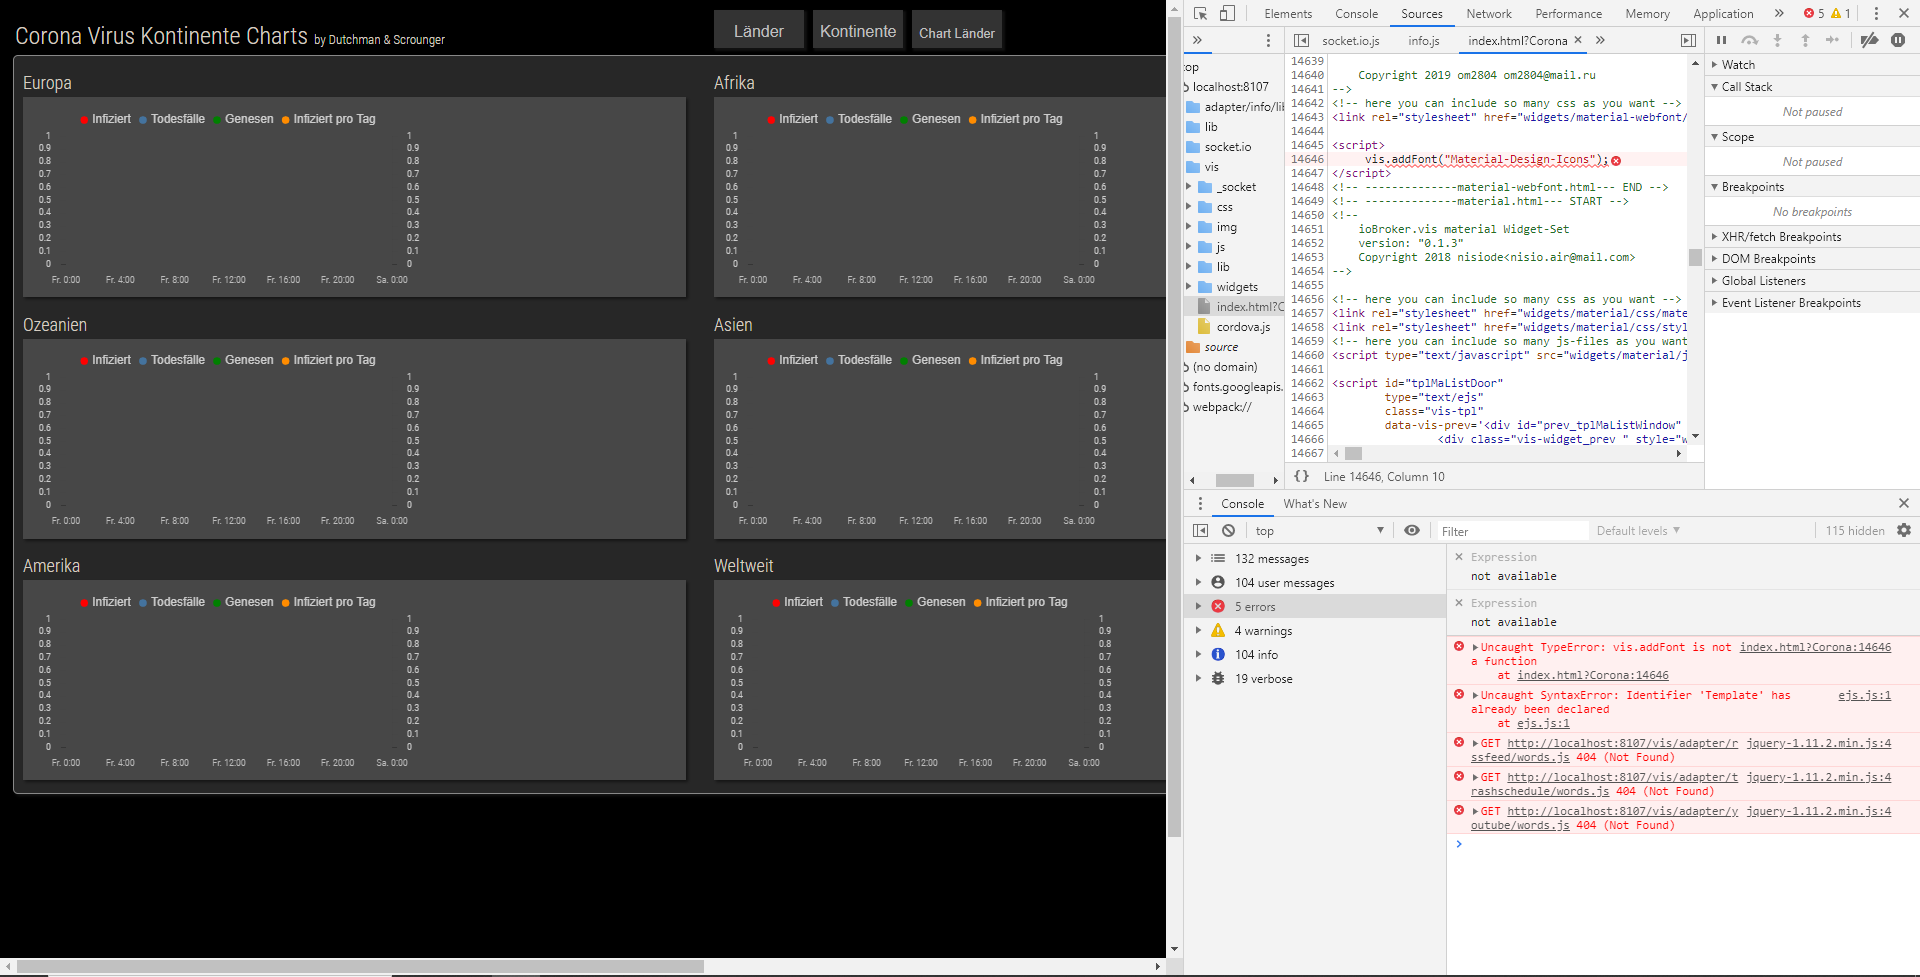Switch to the What's New drawer tab

(x=1315, y=503)
